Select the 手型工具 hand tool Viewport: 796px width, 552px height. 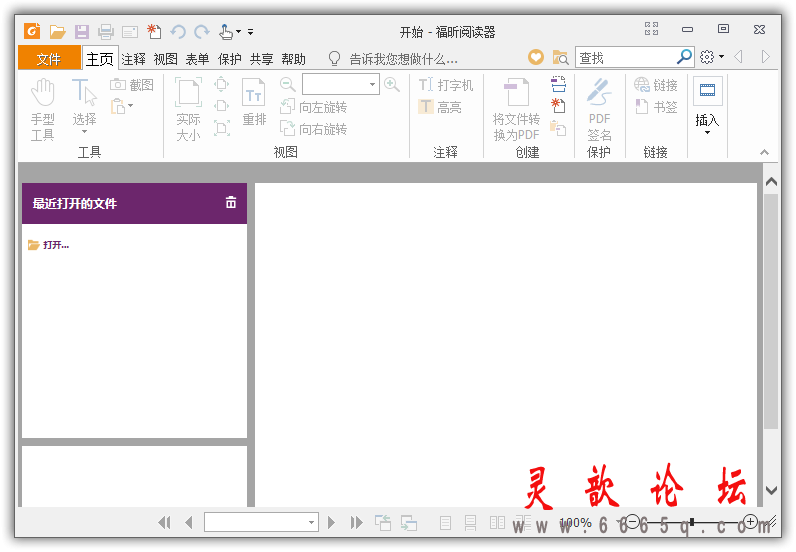coord(43,109)
